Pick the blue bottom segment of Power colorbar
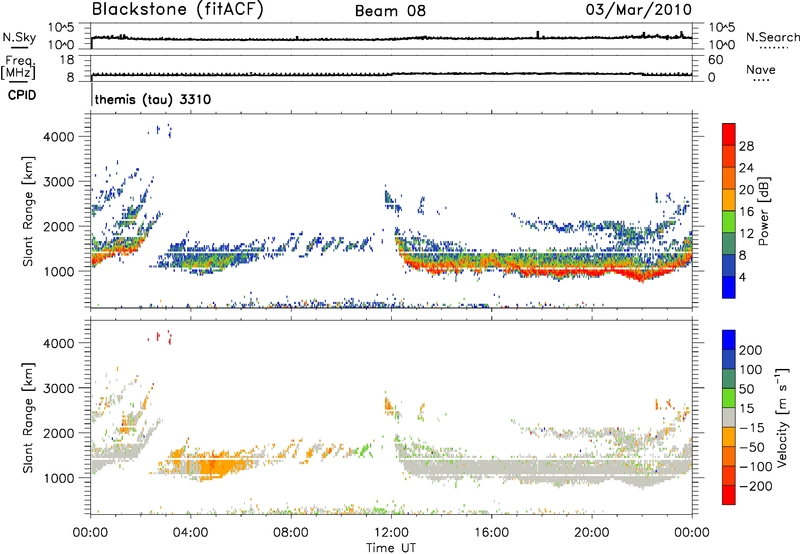800x554 pixels. point(729,287)
